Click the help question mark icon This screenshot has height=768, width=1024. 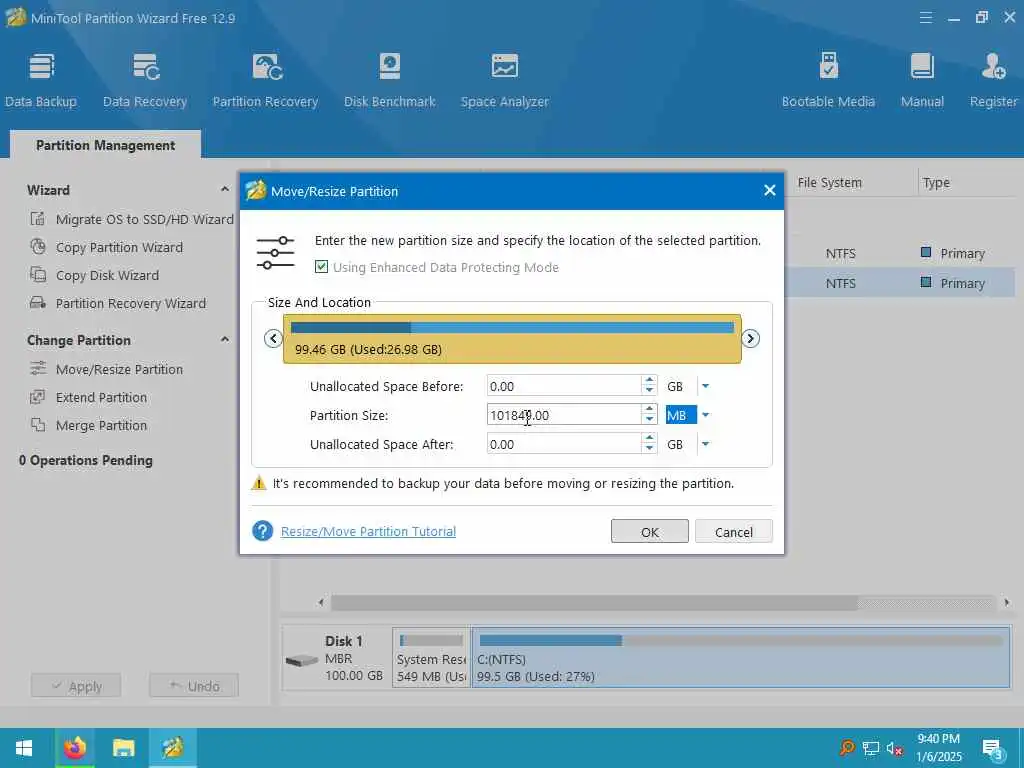pyautogui.click(x=263, y=531)
